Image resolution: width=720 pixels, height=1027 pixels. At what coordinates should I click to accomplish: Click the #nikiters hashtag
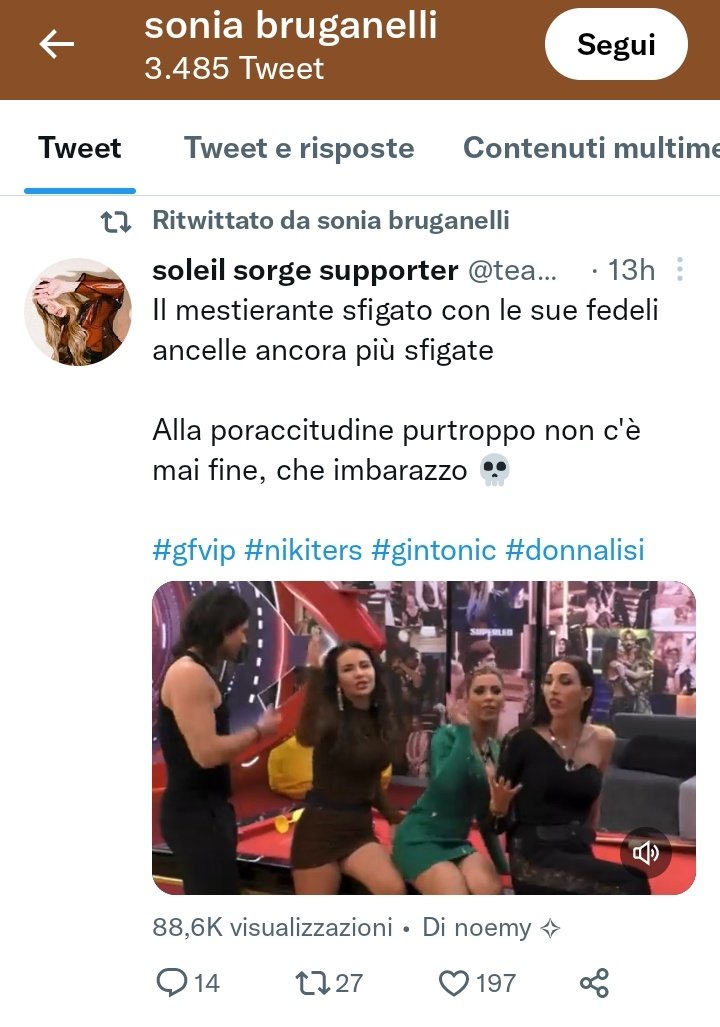tap(303, 550)
